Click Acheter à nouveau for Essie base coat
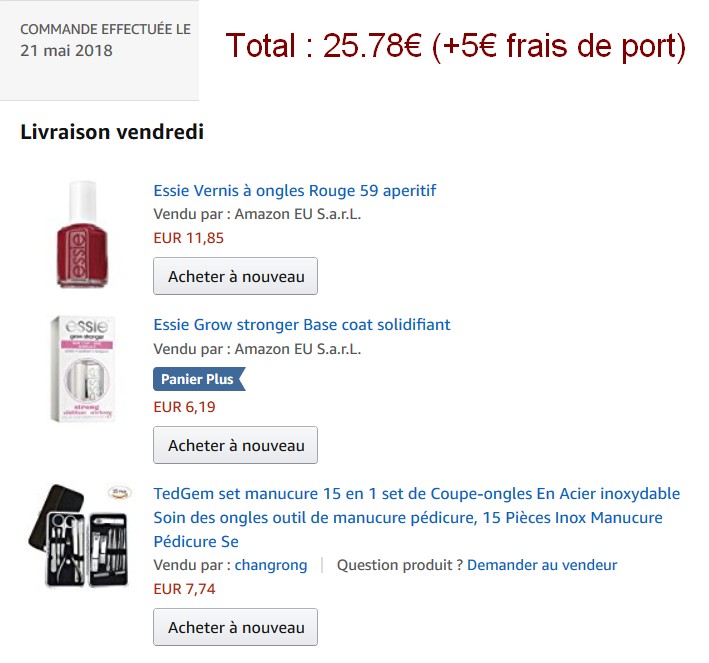 point(235,445)
